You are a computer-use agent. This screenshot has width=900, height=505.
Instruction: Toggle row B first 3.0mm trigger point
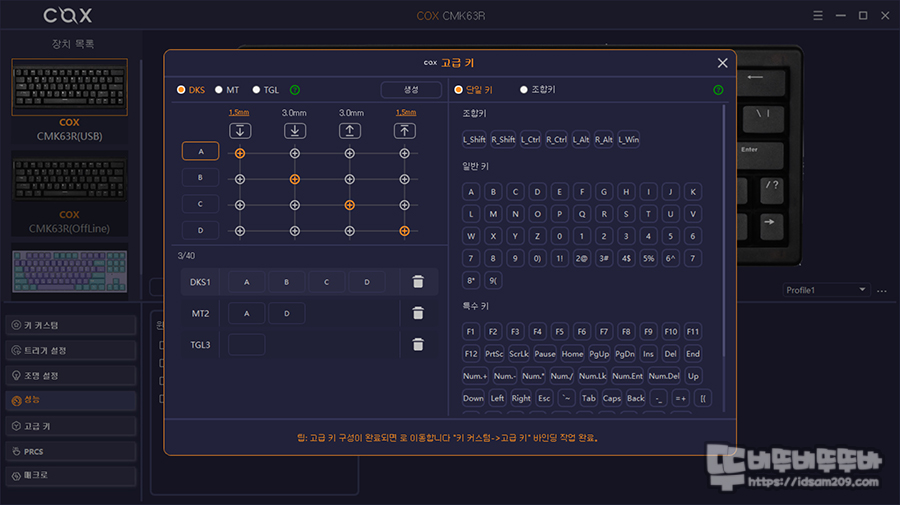[x=294, y=179]
